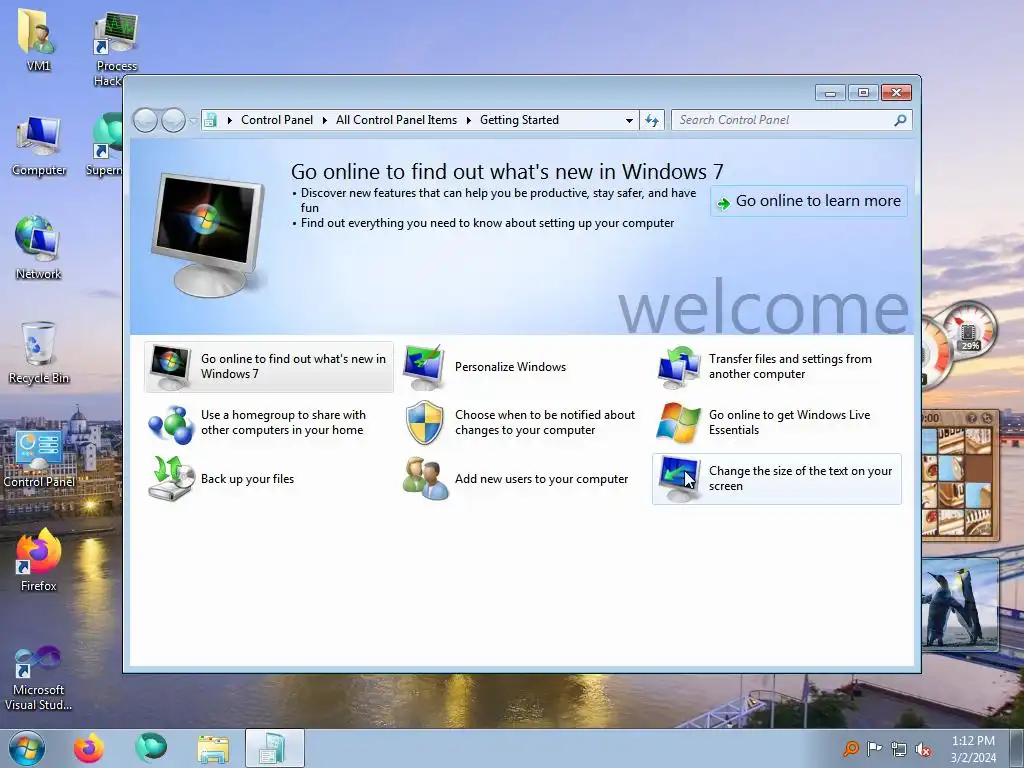Viewport: 1024px width, 768px height.
Task: Open the Windows Start button
Action: 27,748
